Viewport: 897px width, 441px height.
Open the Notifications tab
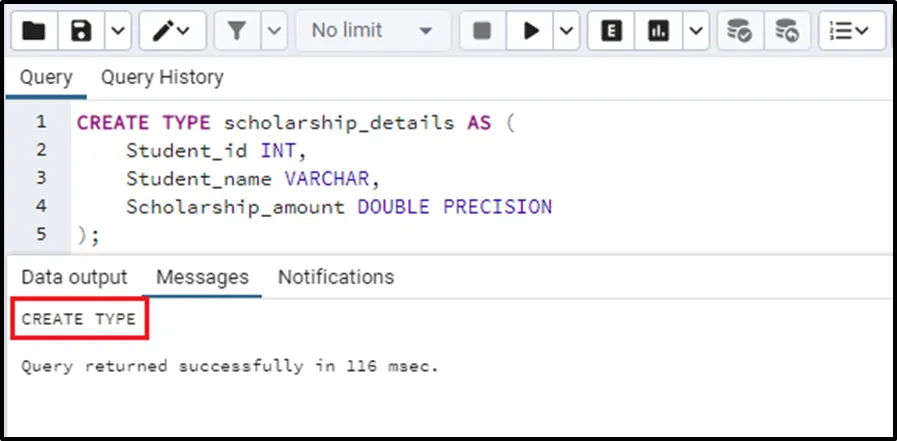(336, 277)
